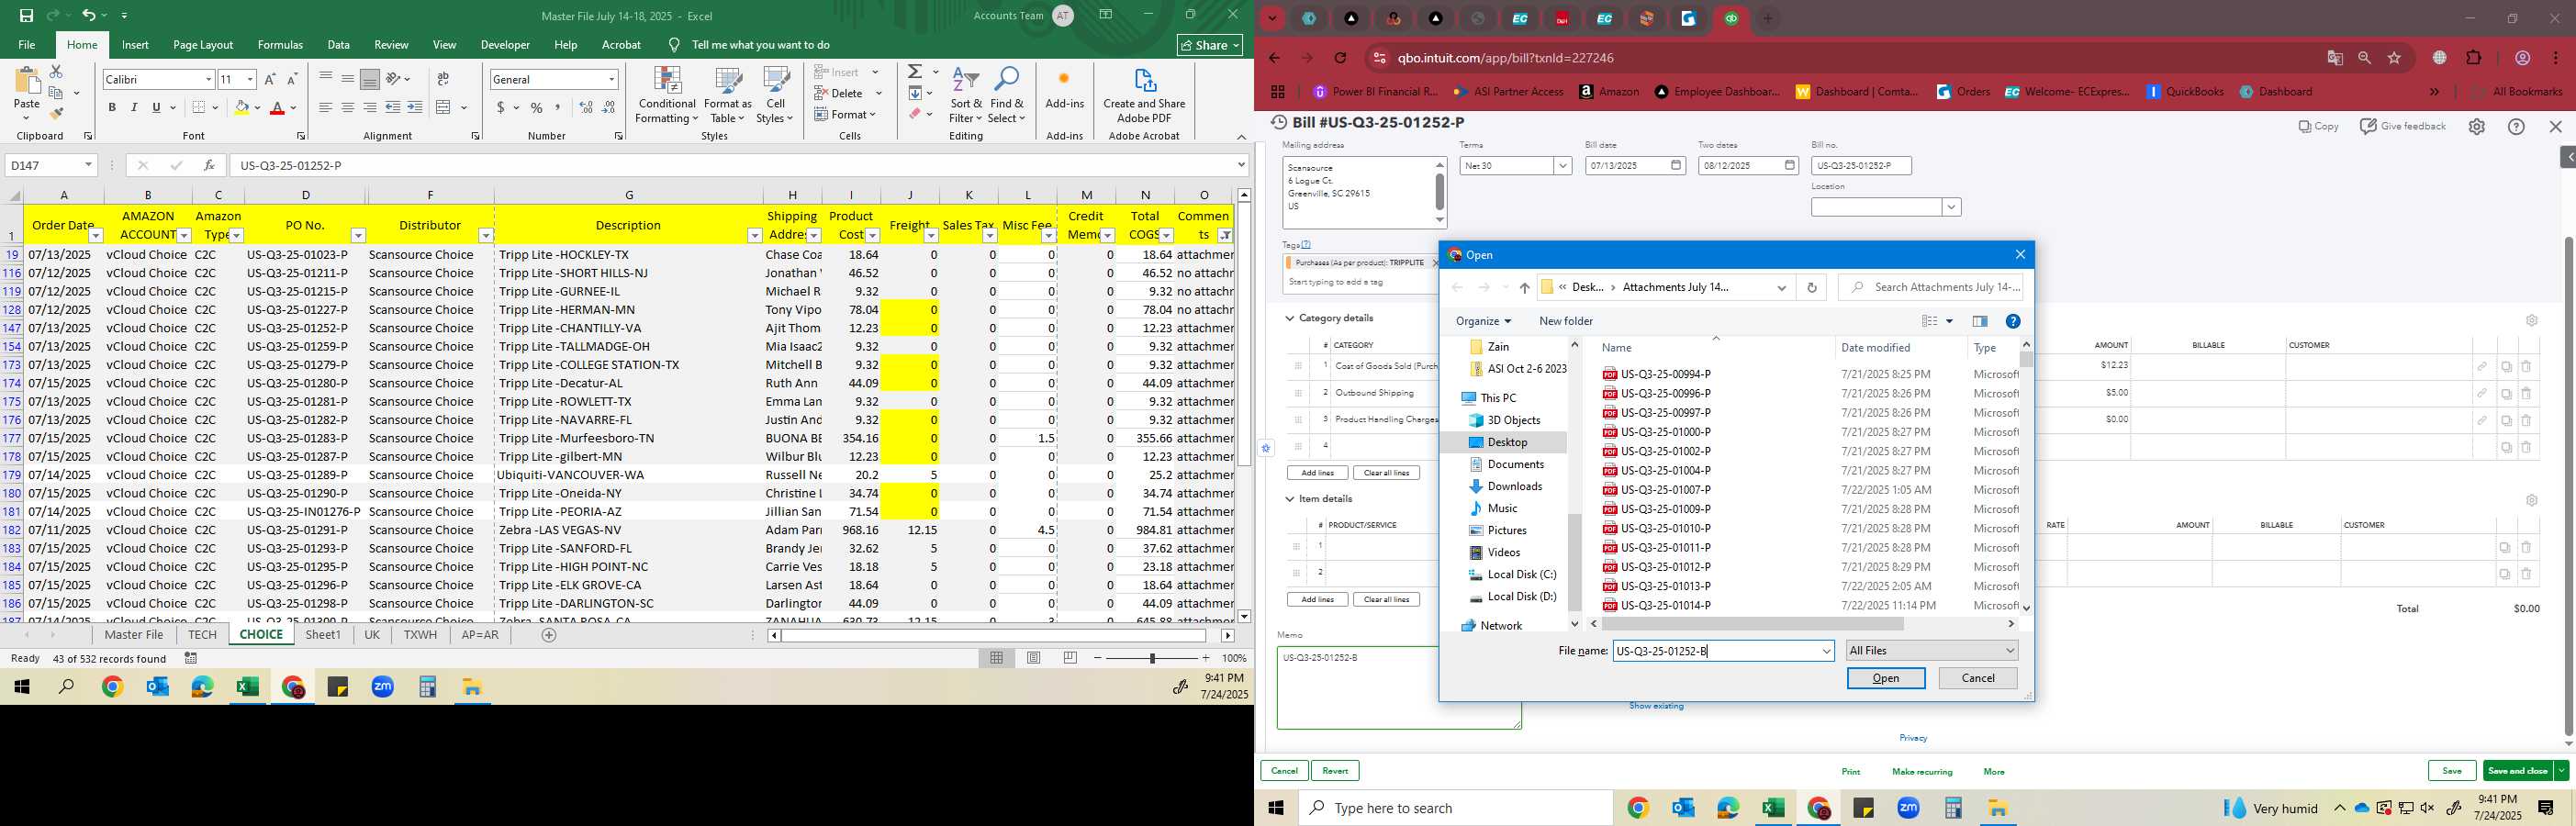Click Excel Font Color red swatch button
This screenshot has width=2576, height=826.
coord(278,107)
